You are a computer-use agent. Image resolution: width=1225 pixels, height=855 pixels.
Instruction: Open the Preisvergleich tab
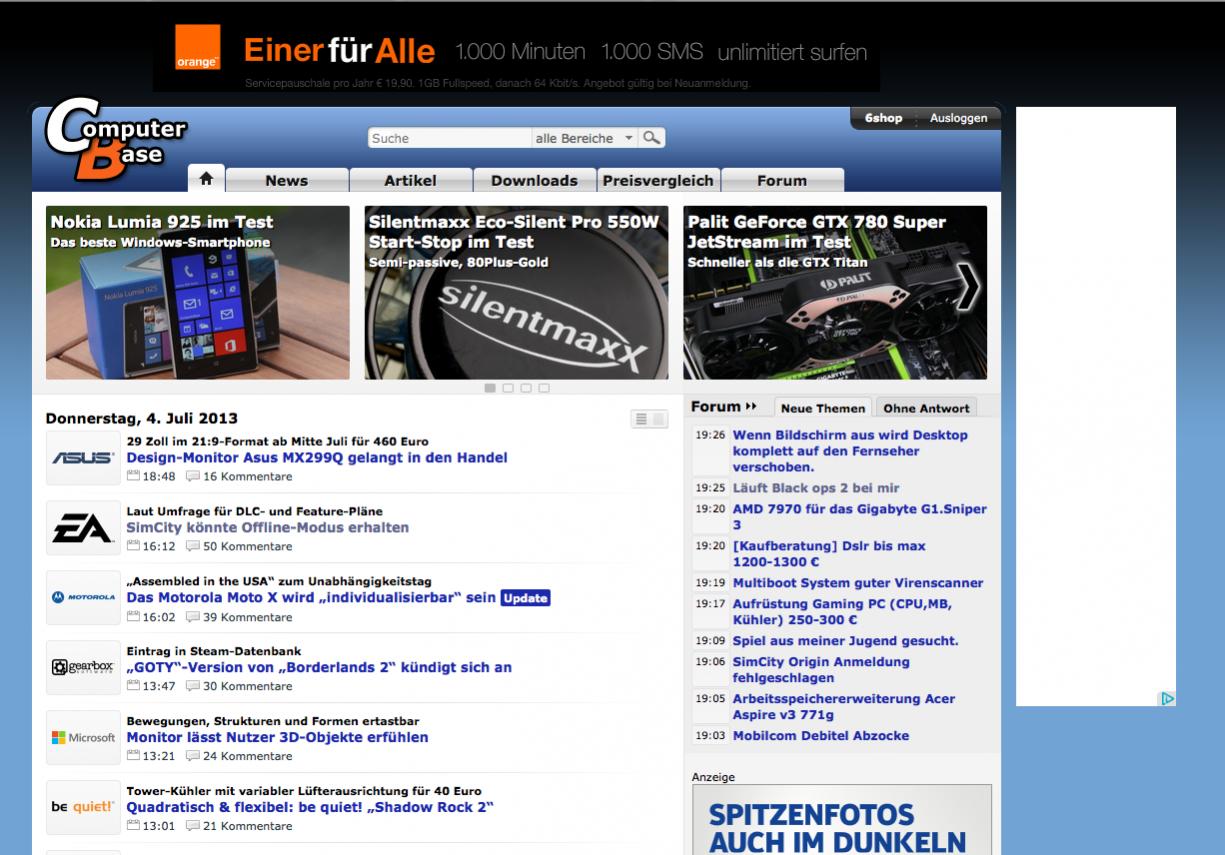pyautogui.click(x=658, y=180)
